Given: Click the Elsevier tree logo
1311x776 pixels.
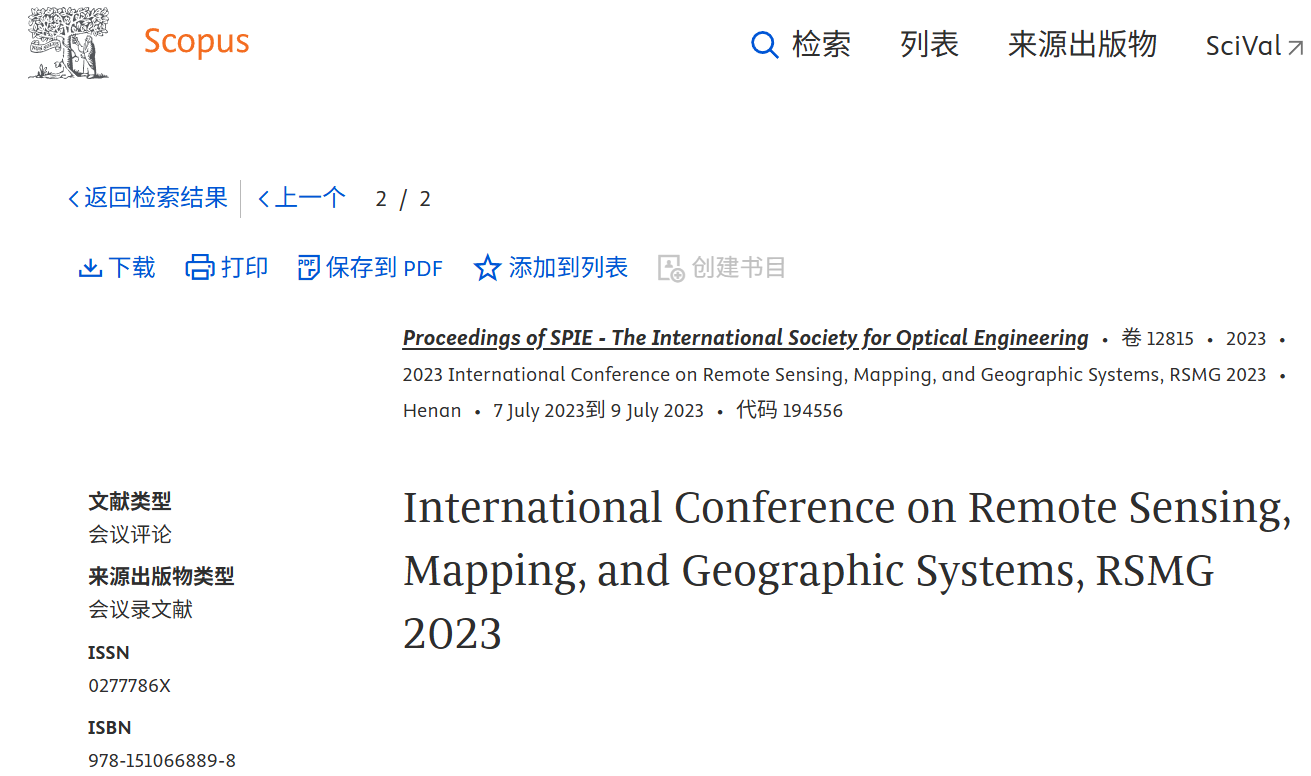Looking at the screenshot, I should [x=68, y=43].
